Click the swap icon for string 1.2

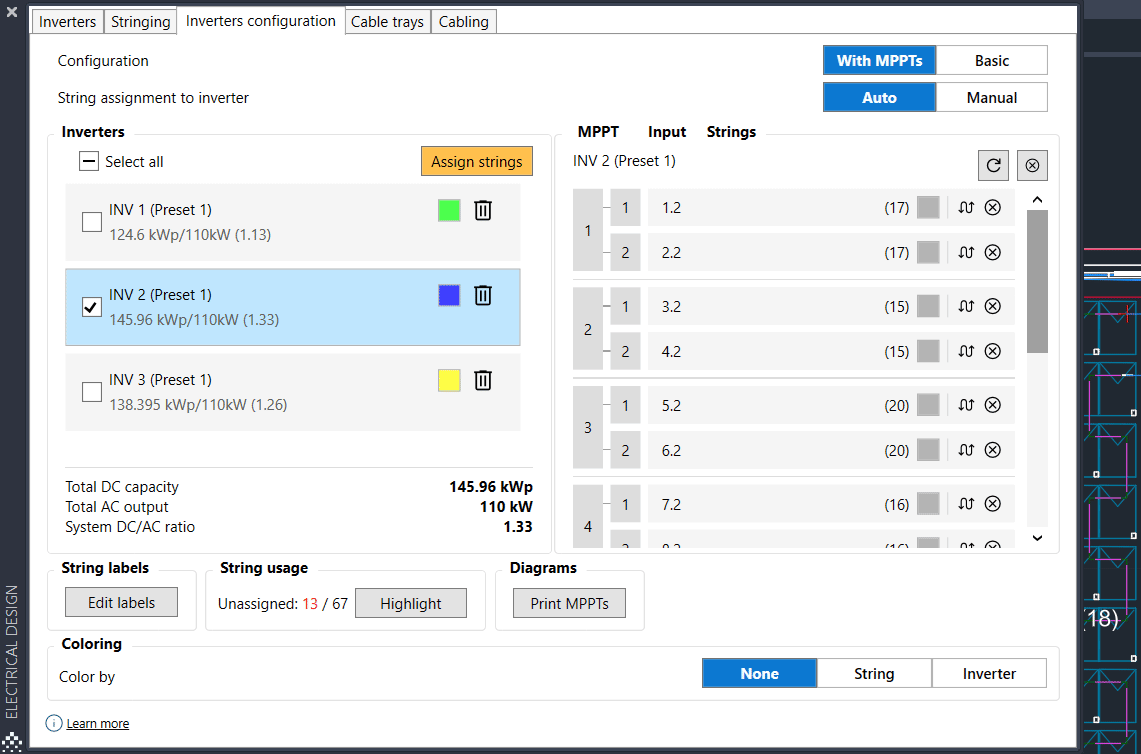tap(966, 207)
